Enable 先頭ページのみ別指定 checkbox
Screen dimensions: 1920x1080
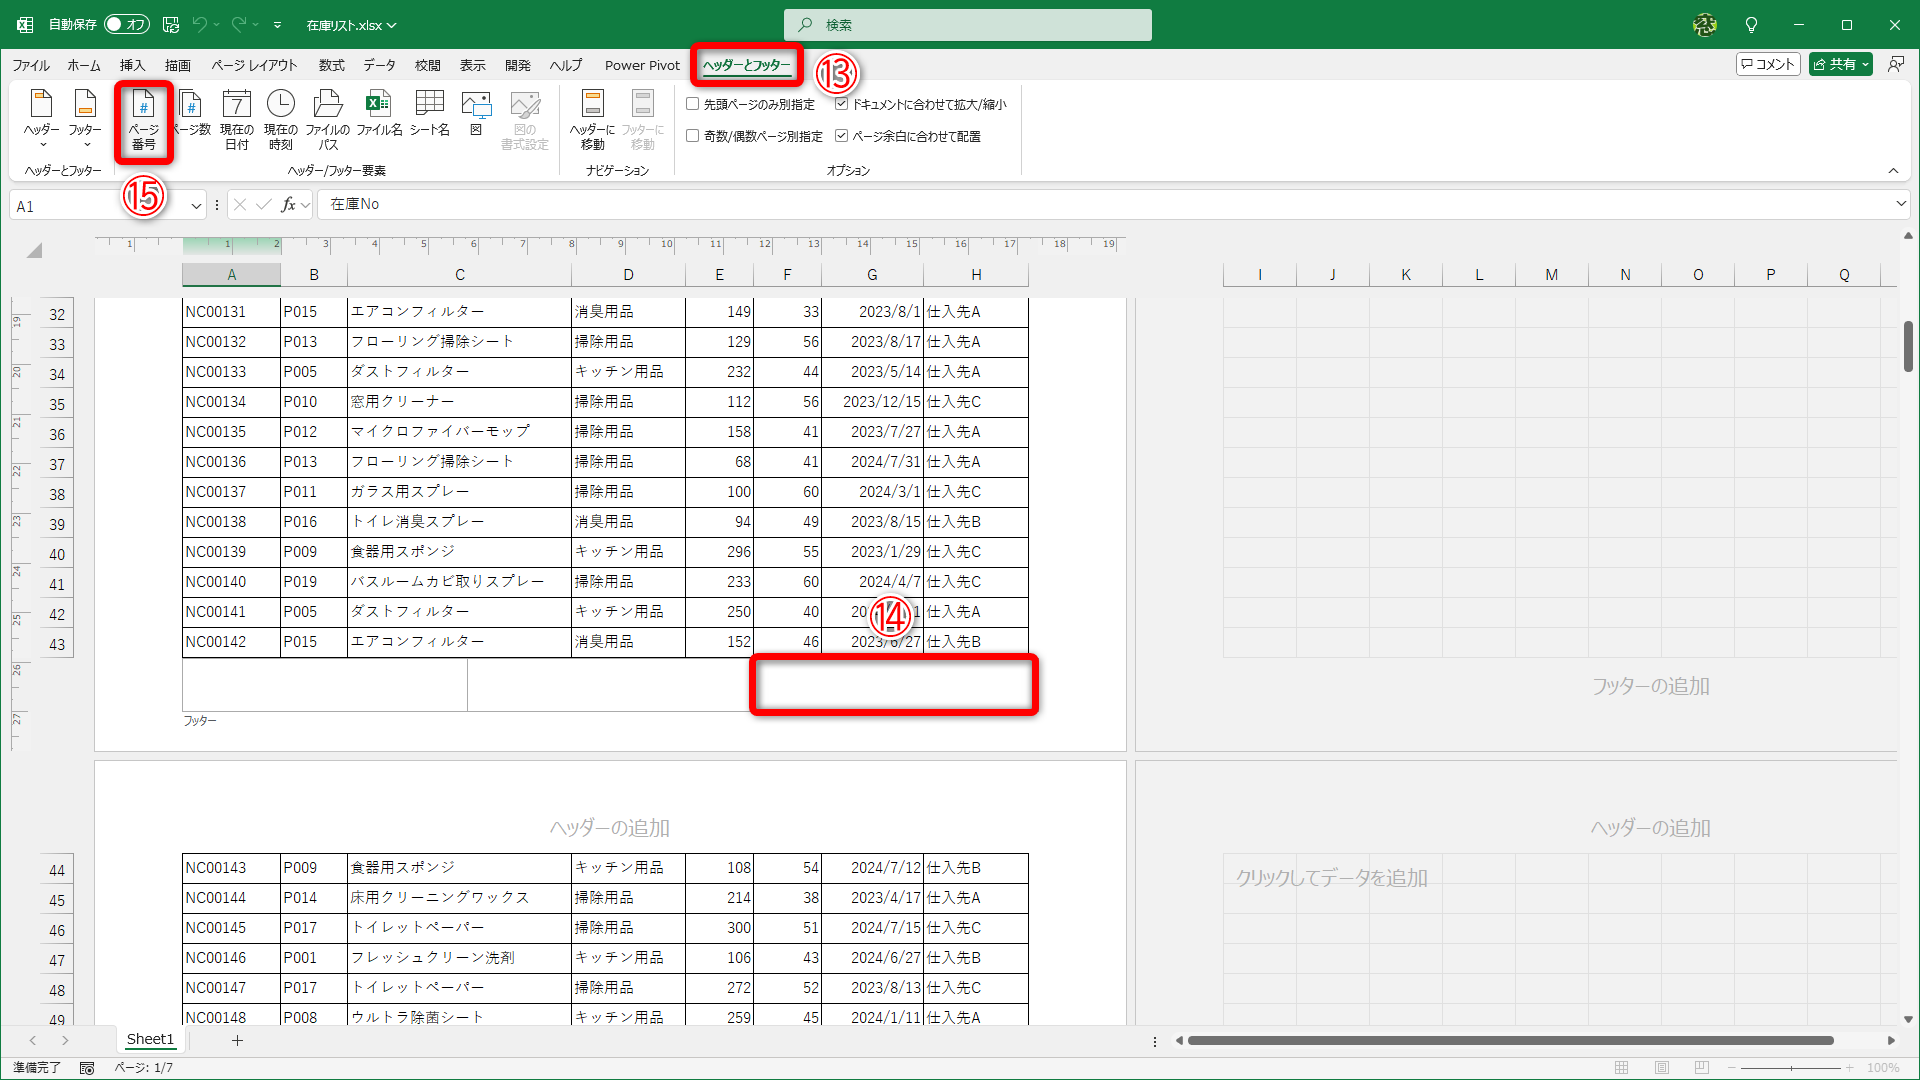click(692, 103)
